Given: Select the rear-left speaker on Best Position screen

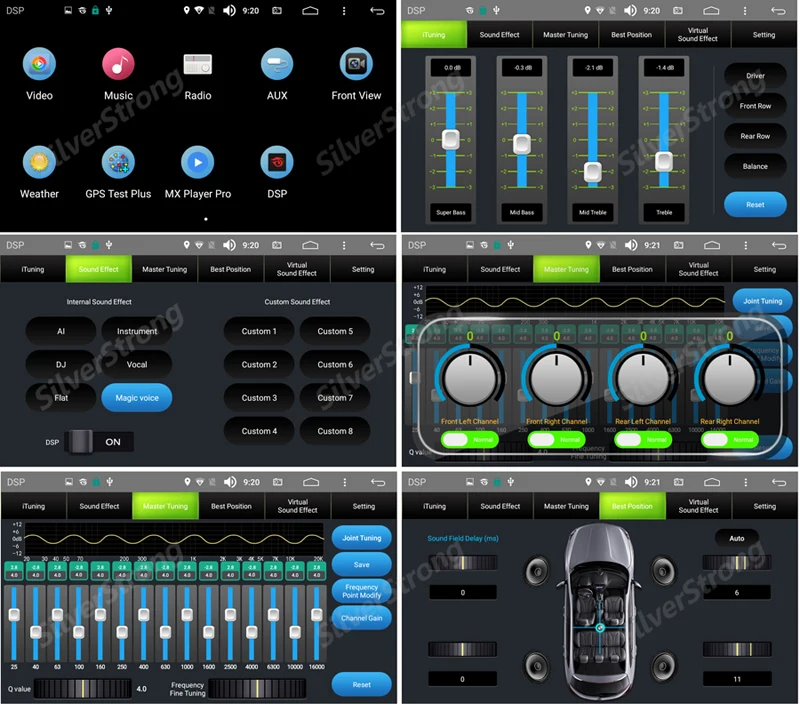Looking at the screenshot, I should (537, 665).
